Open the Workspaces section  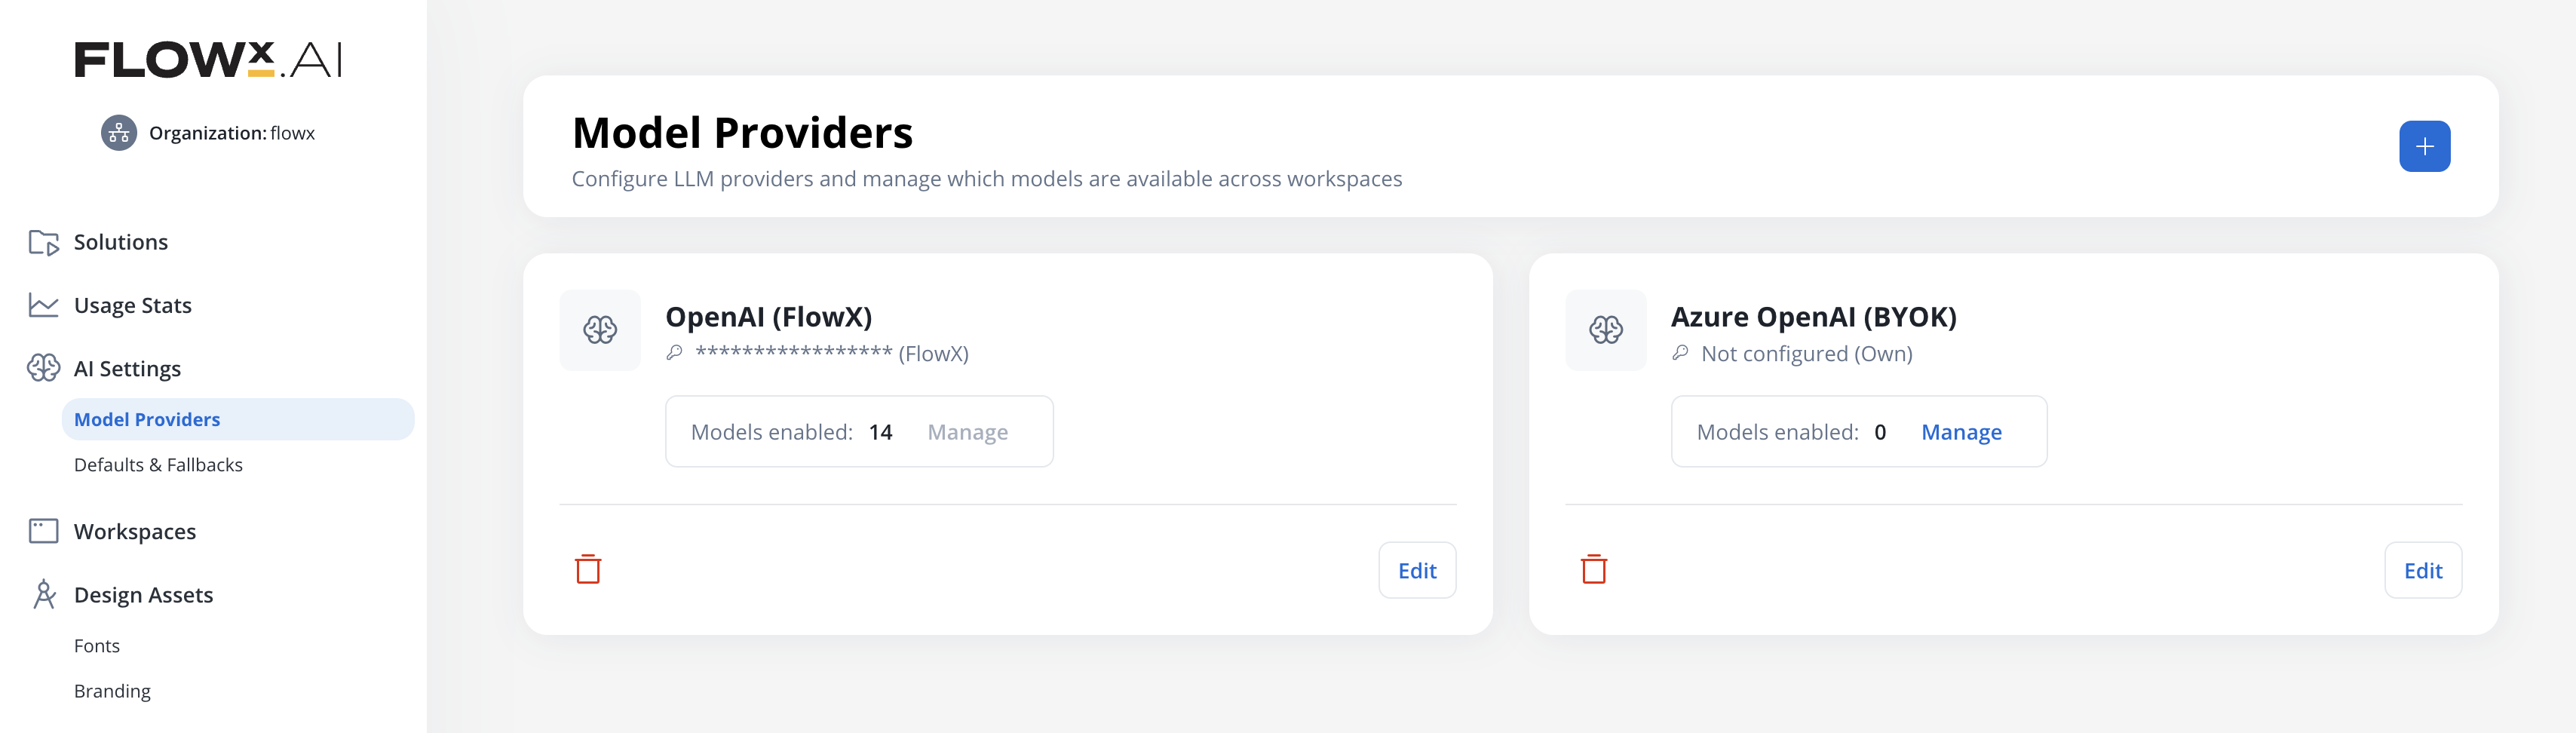135,531
